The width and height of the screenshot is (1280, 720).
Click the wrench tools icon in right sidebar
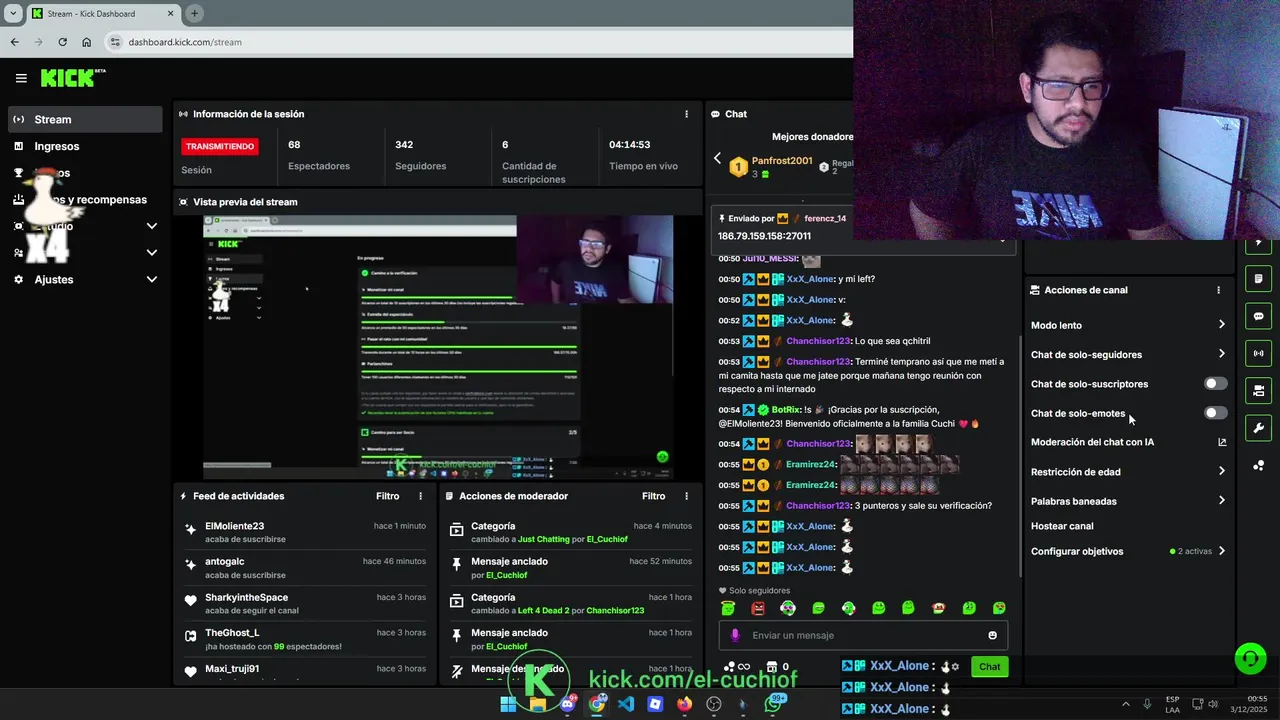tap(1258, 428)
